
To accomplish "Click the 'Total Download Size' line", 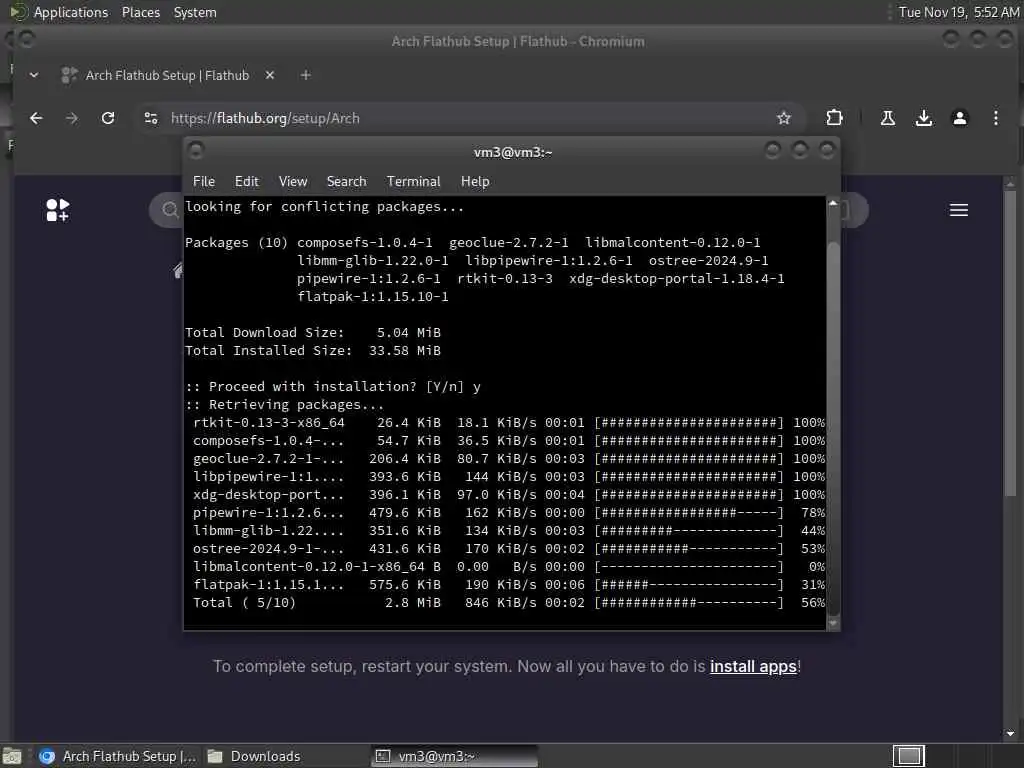I will [313, 332].
